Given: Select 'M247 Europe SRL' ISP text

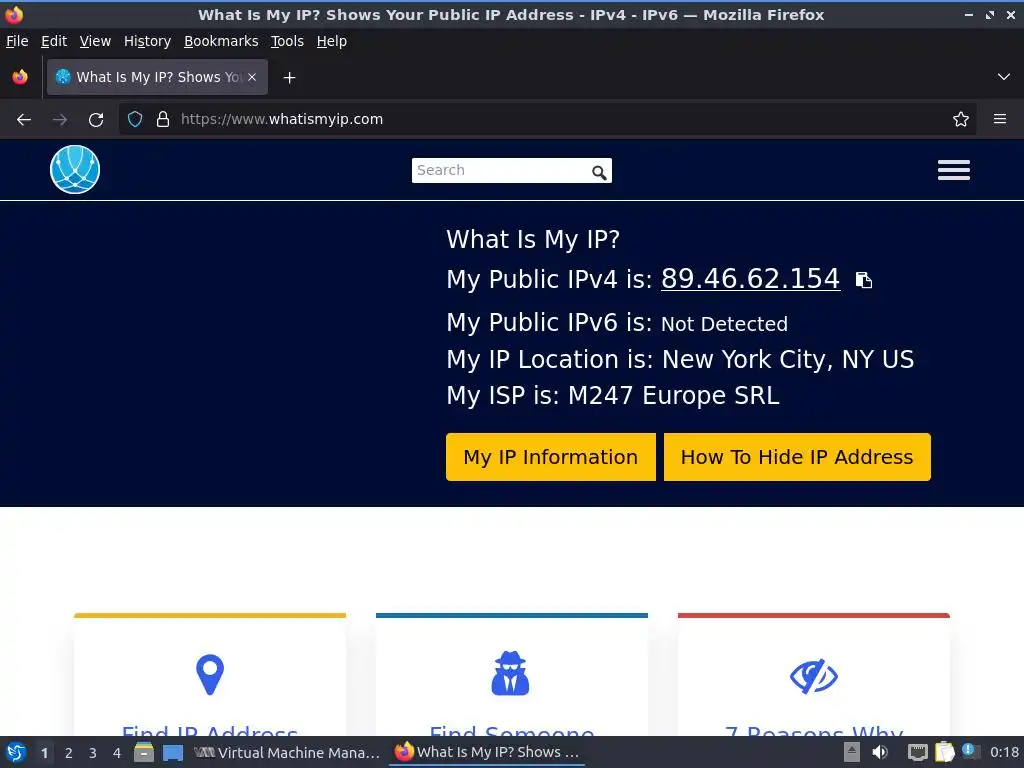Looking at the screenshot, I should (x=673, y=396).
